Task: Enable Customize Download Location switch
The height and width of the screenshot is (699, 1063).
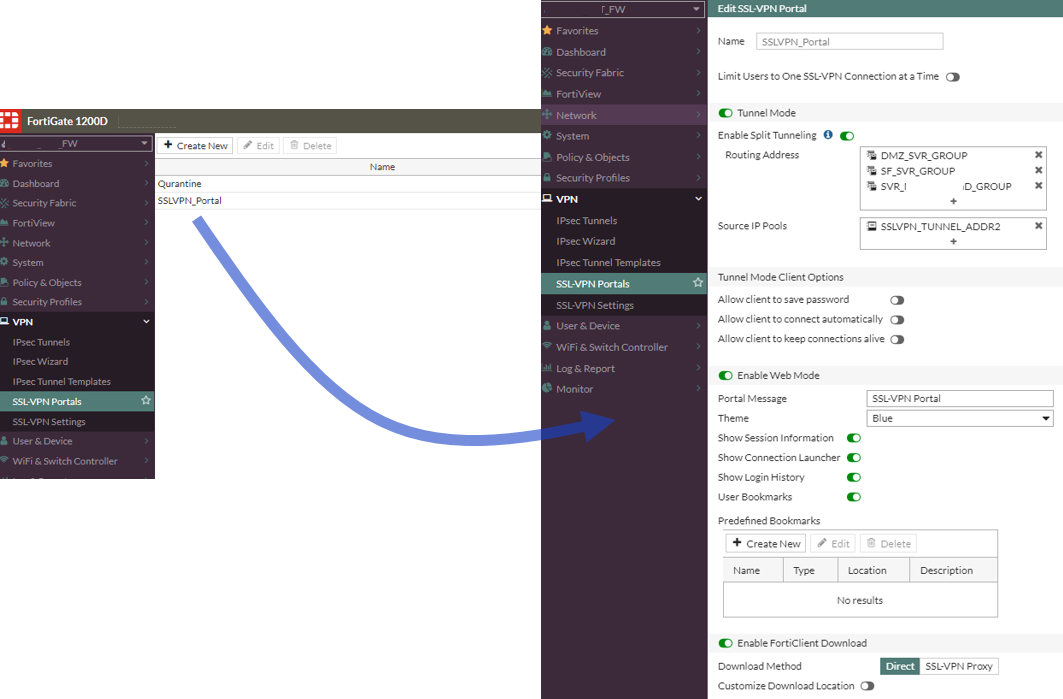Action: (867, 686)
